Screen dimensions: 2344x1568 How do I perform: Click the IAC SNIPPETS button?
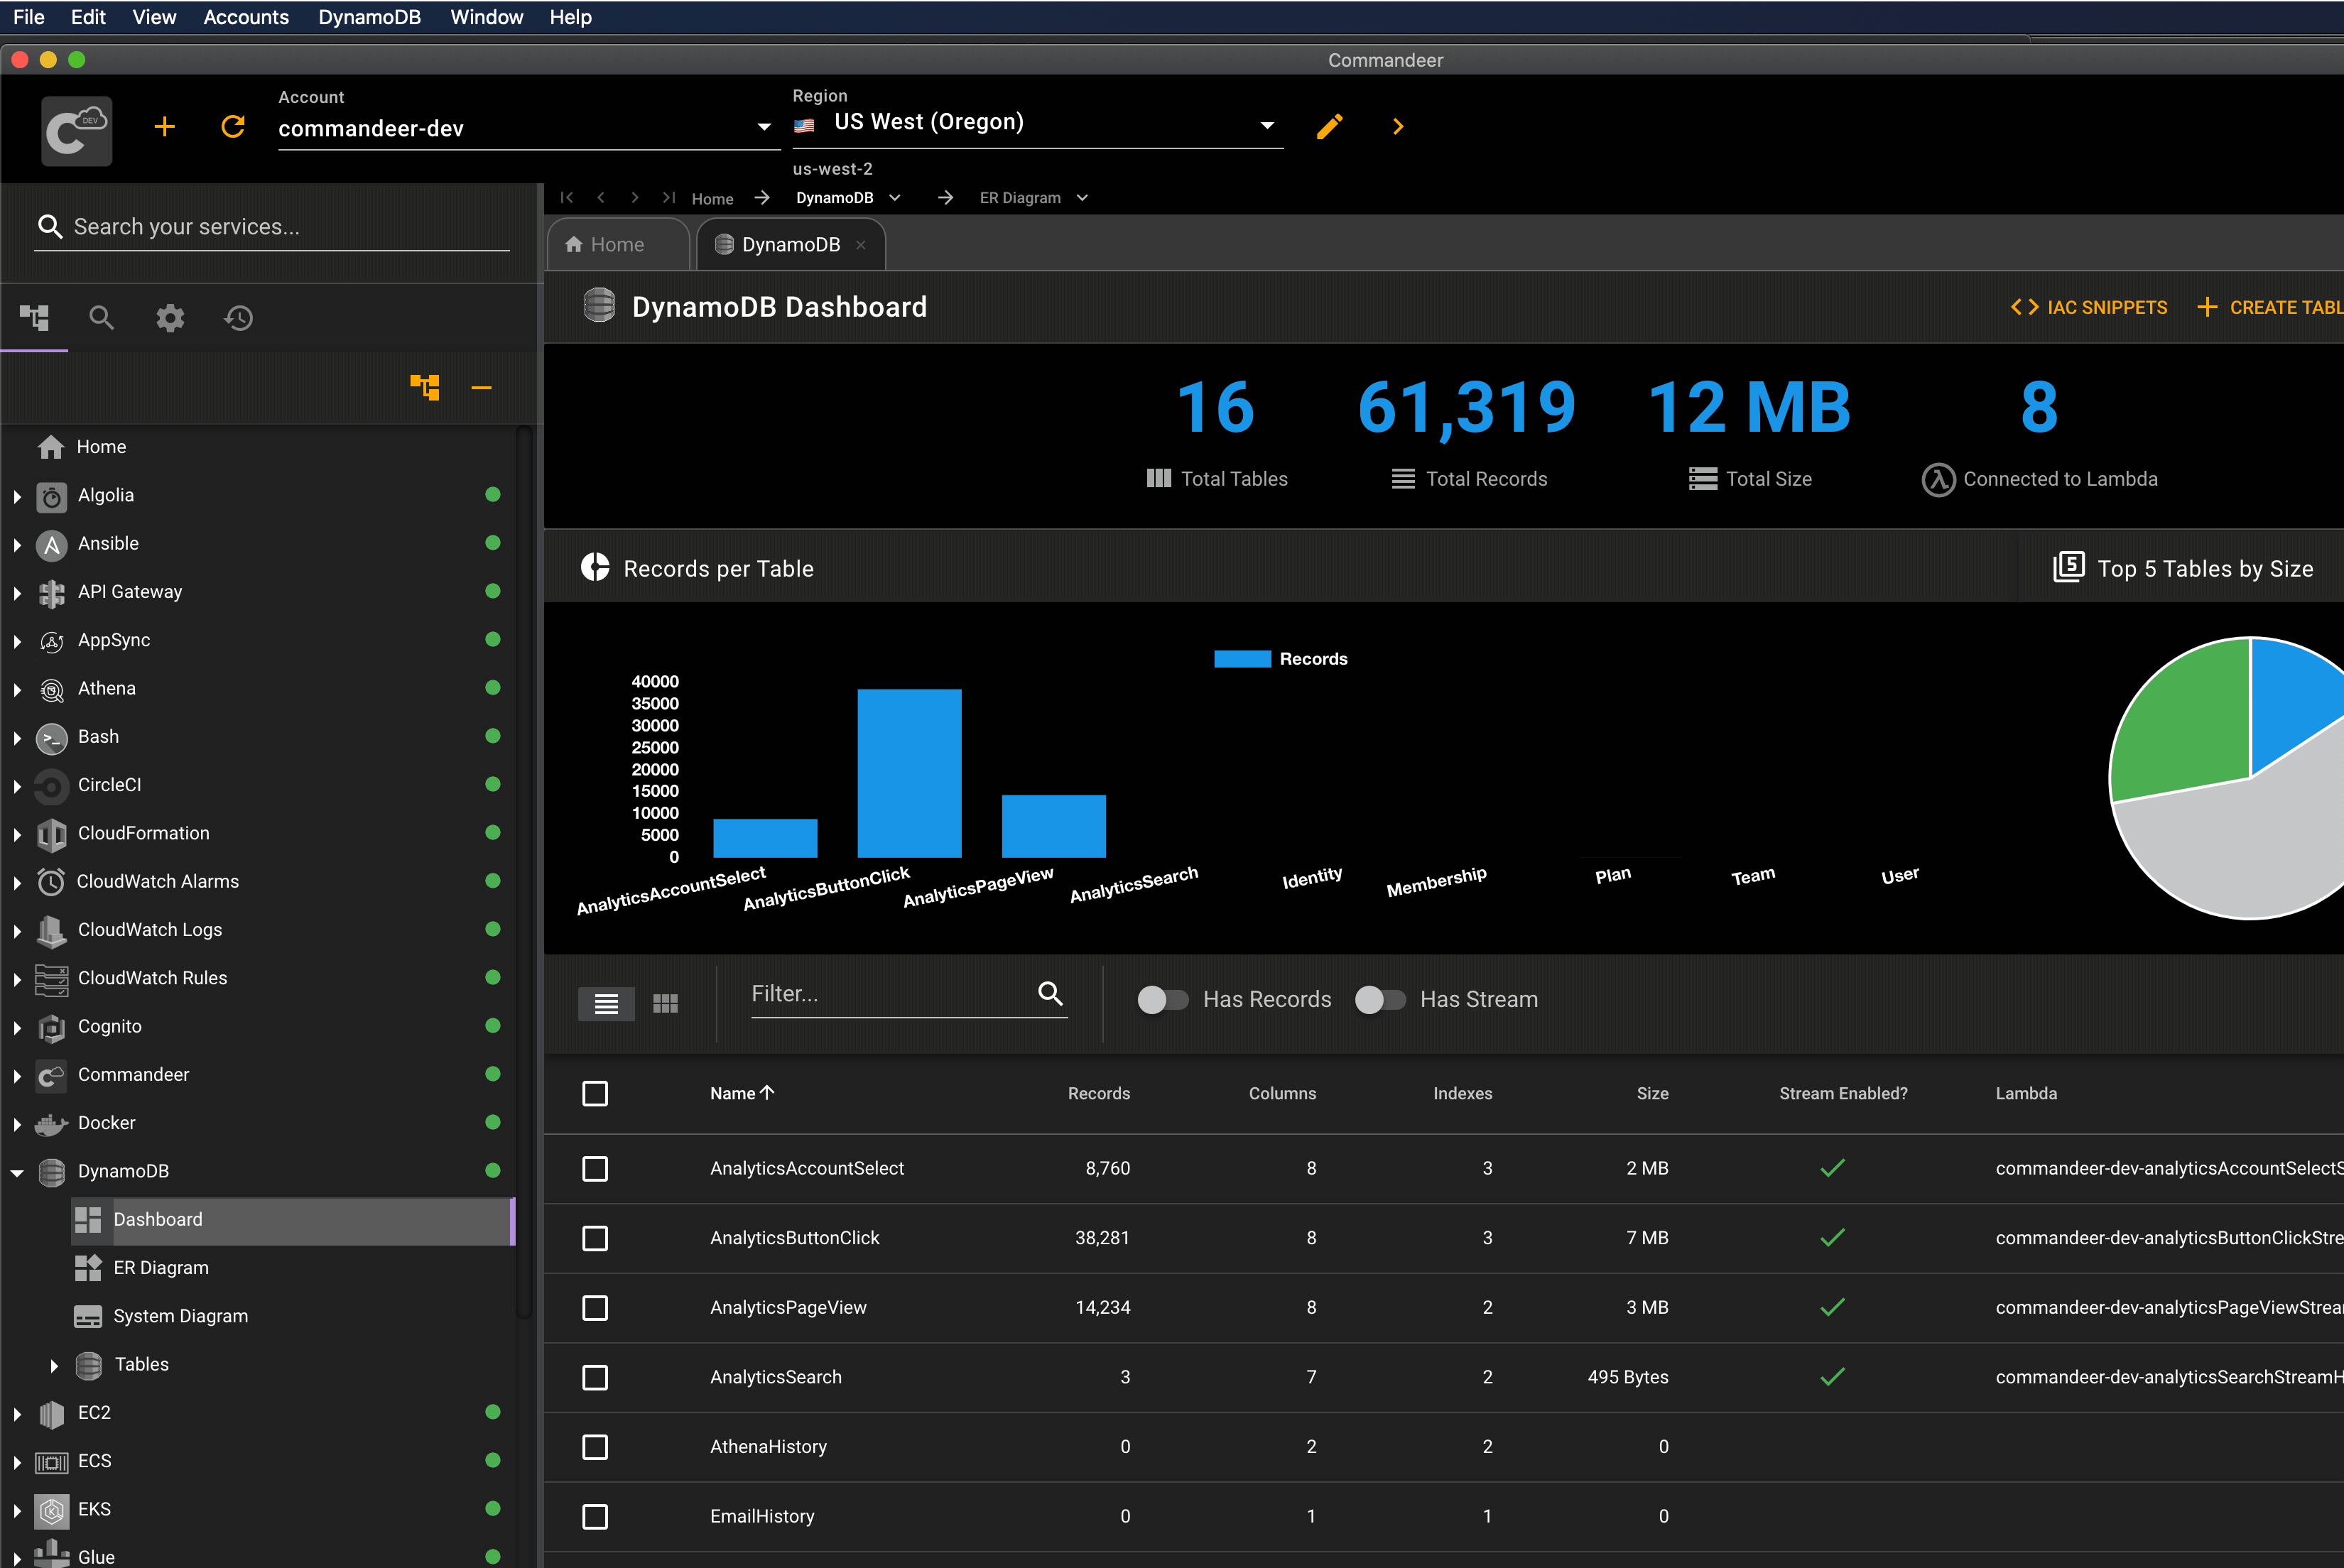tap(2089, 308)
